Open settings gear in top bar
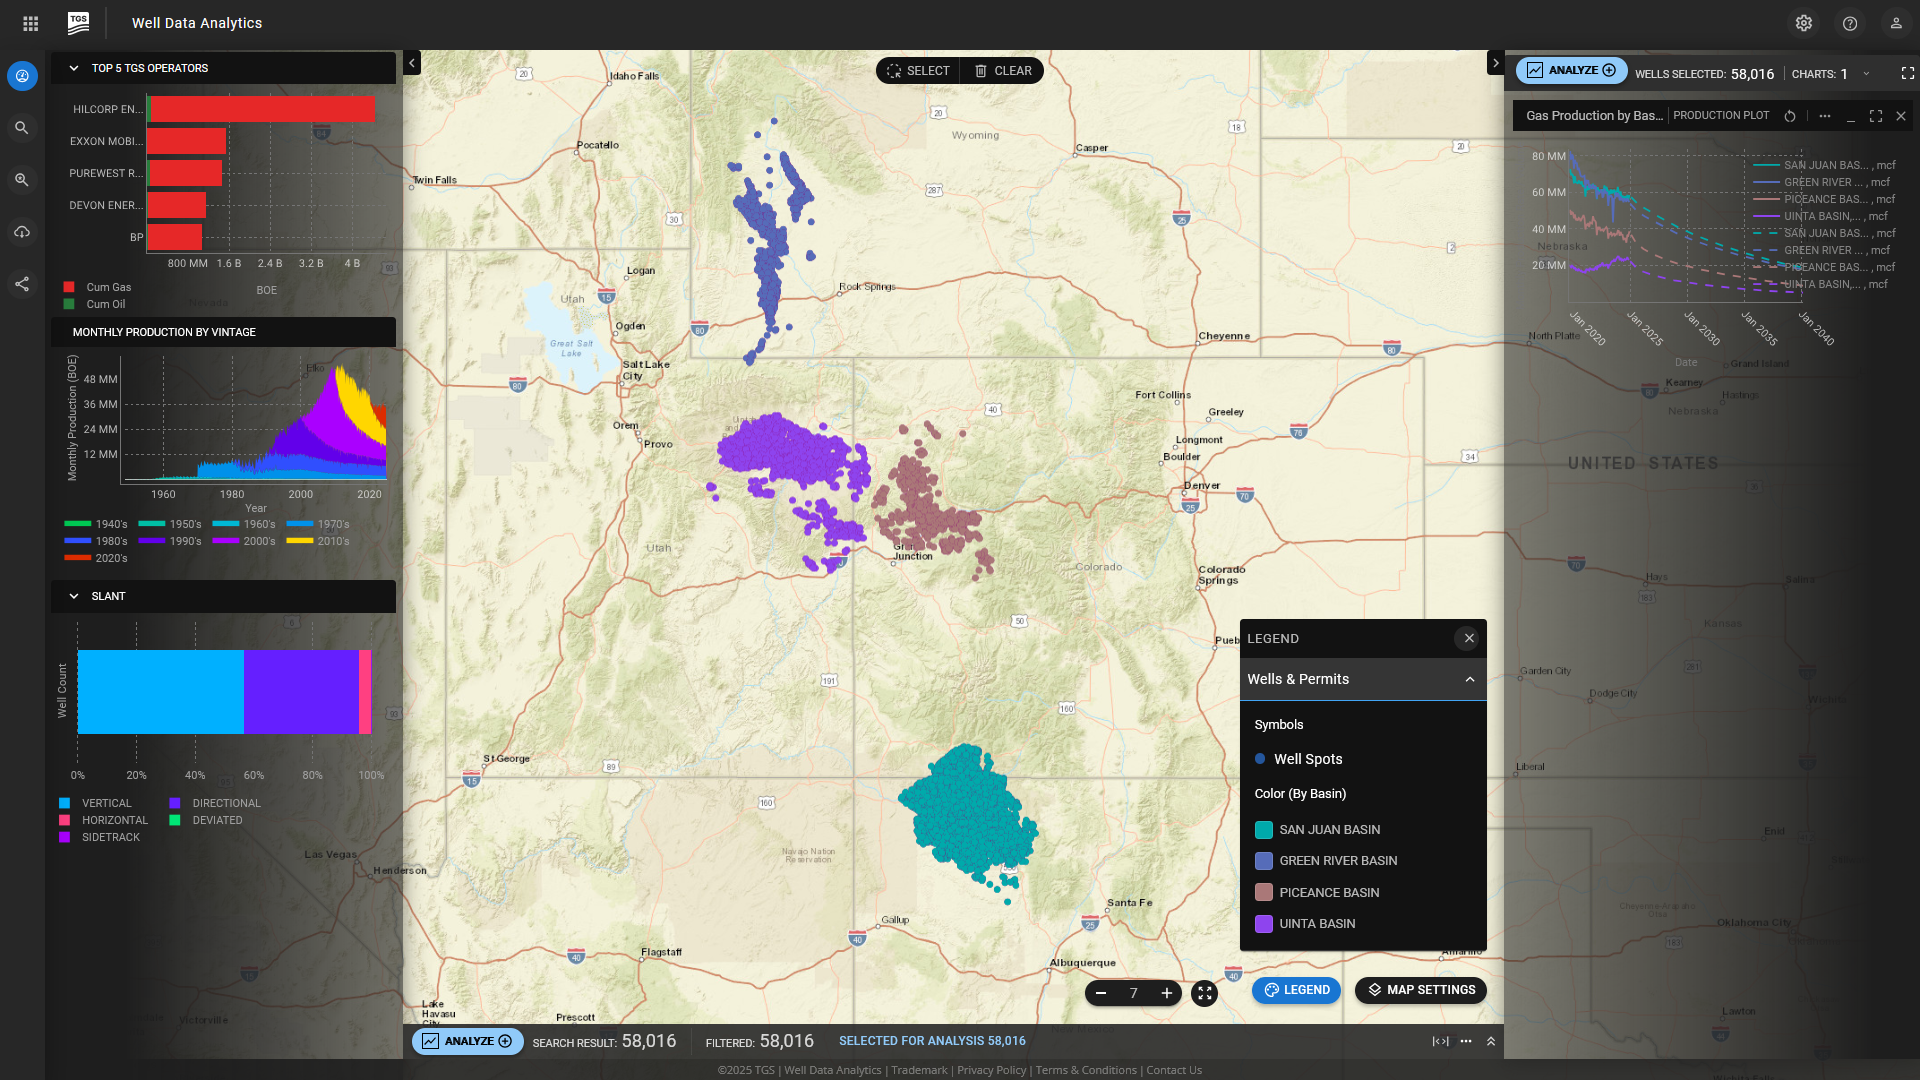The height and width of the screenshot is (1080, 1920). click(1803, 23)
